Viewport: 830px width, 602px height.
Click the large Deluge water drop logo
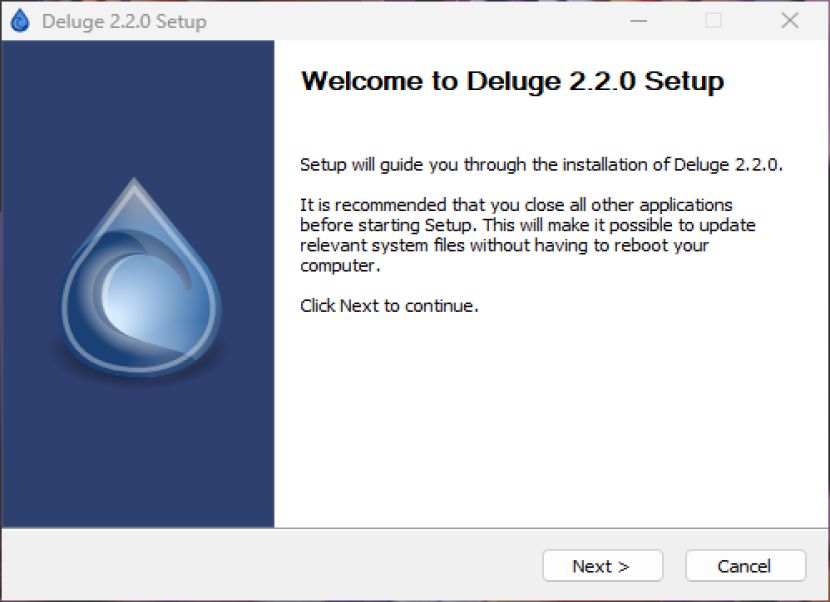point(140,276)
